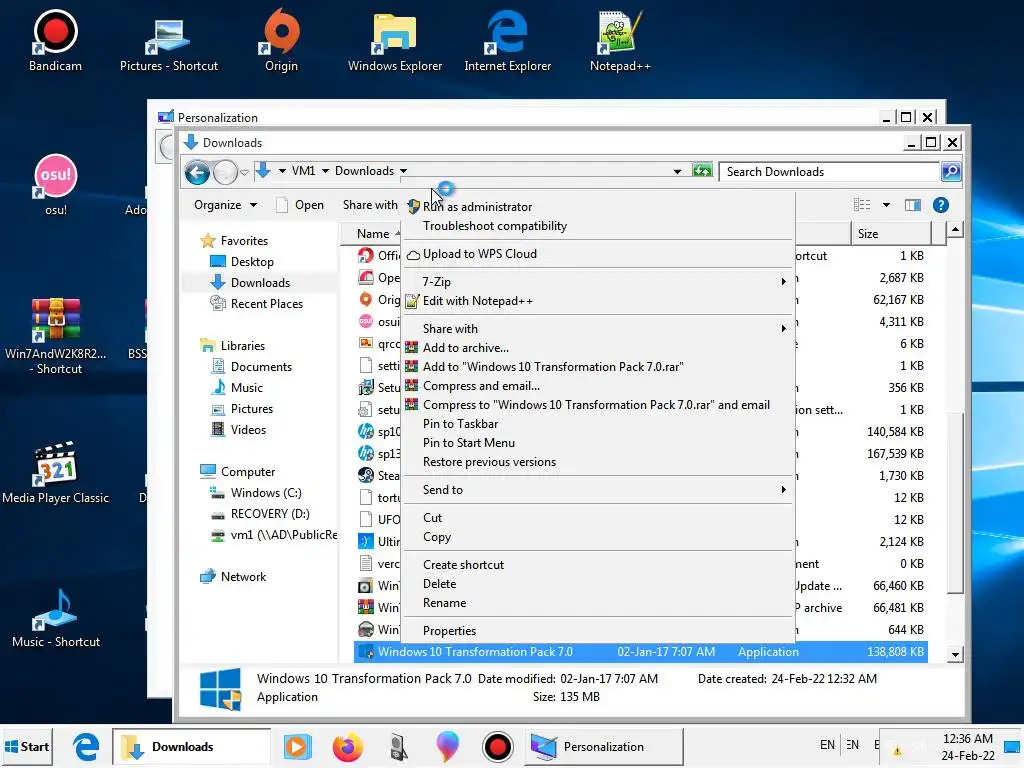This screenshot has width=1024, height=768.
Task: Launch Origin from the desktop
Action: [x=281, y=40]
